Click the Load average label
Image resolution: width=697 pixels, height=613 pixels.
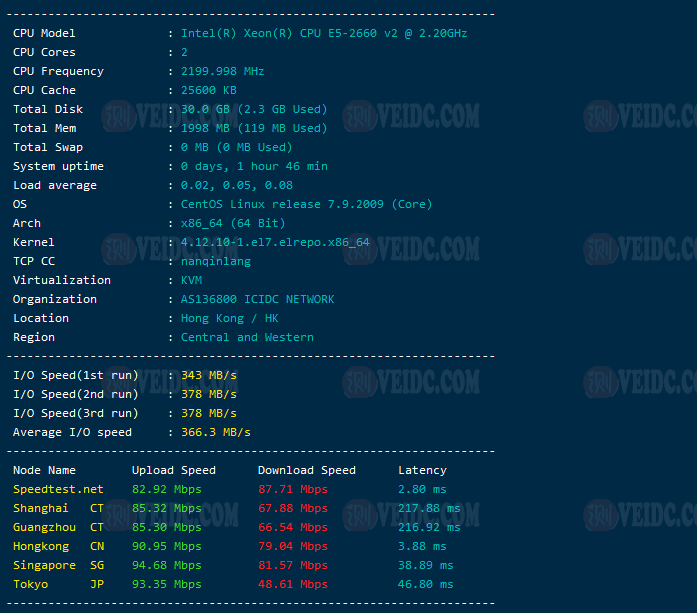(54, 185)
